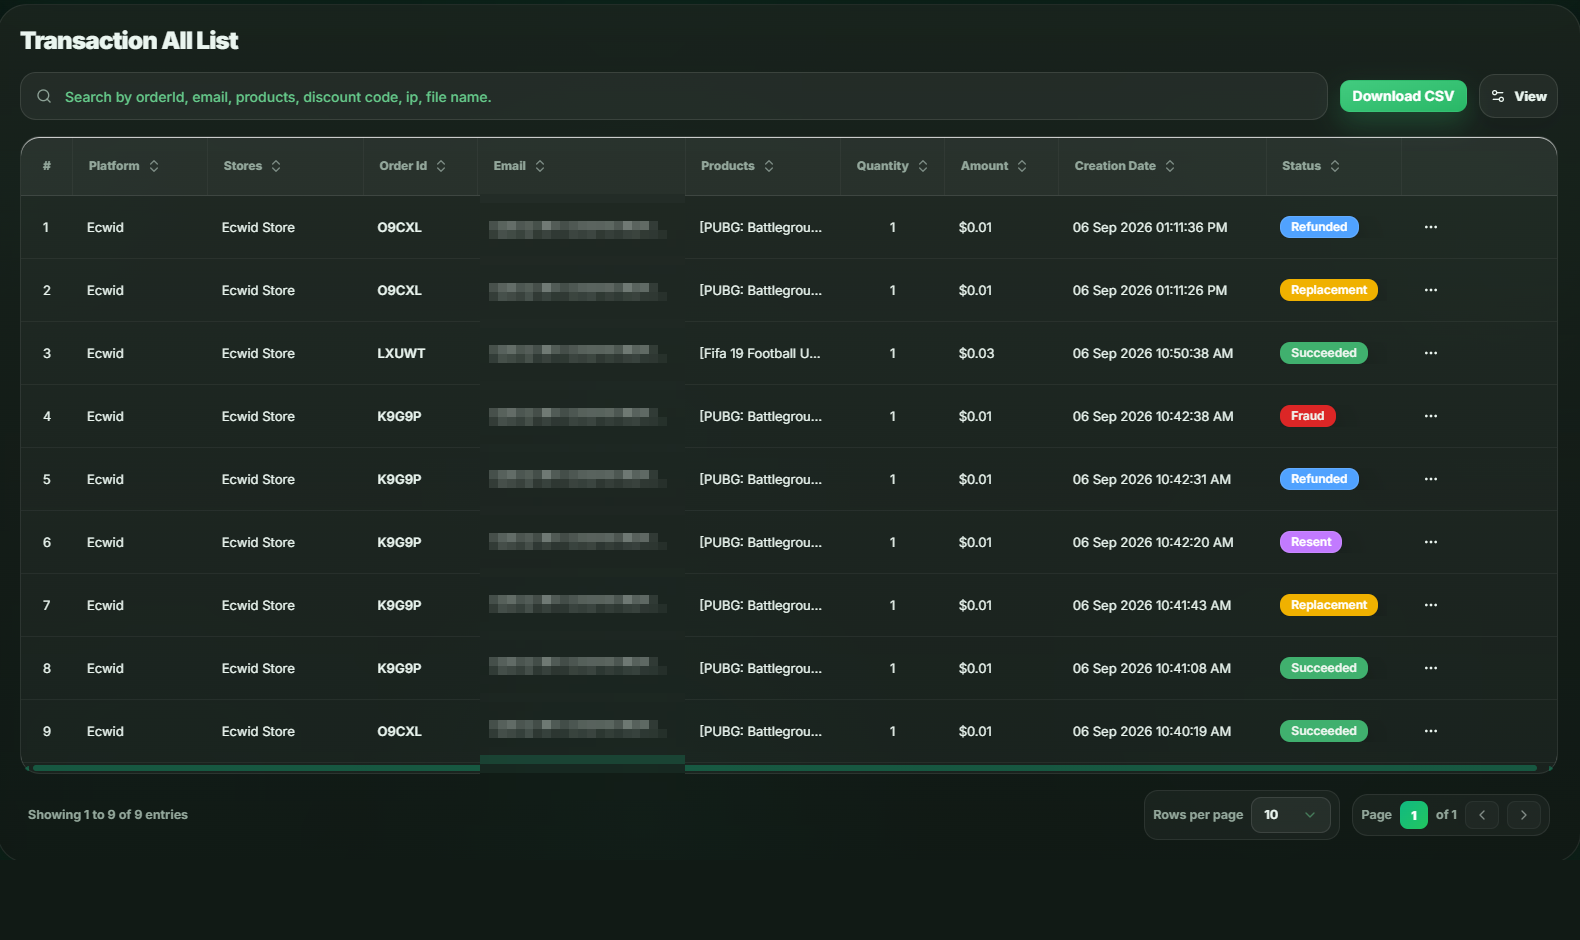The height and width of the screenshot is (940, 1580).
Task: Sort by Platform column arrows
Action: (x=154, y=166)
